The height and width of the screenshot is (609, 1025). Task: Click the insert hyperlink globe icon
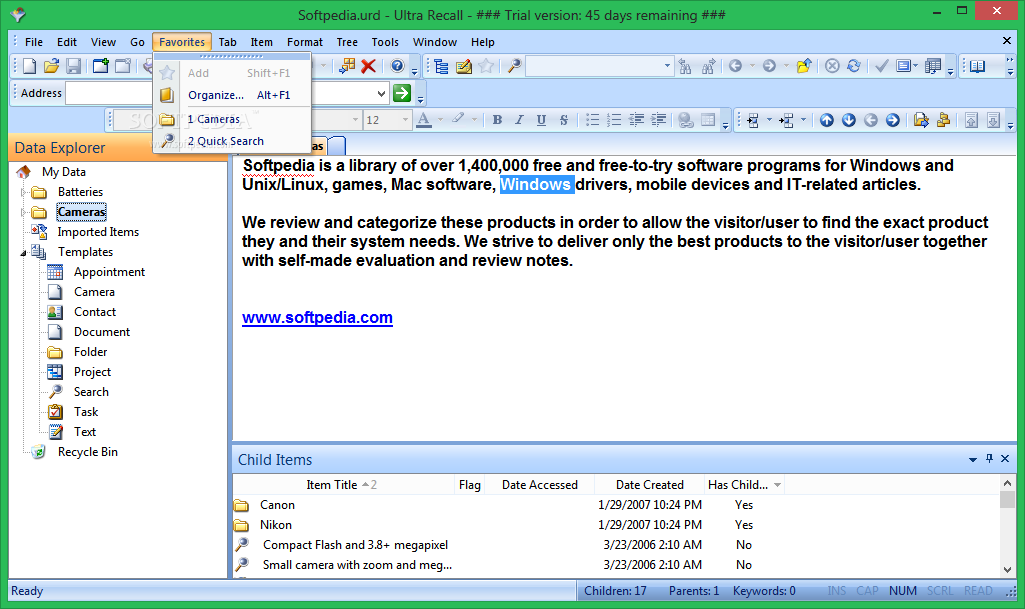click(685, 120)
